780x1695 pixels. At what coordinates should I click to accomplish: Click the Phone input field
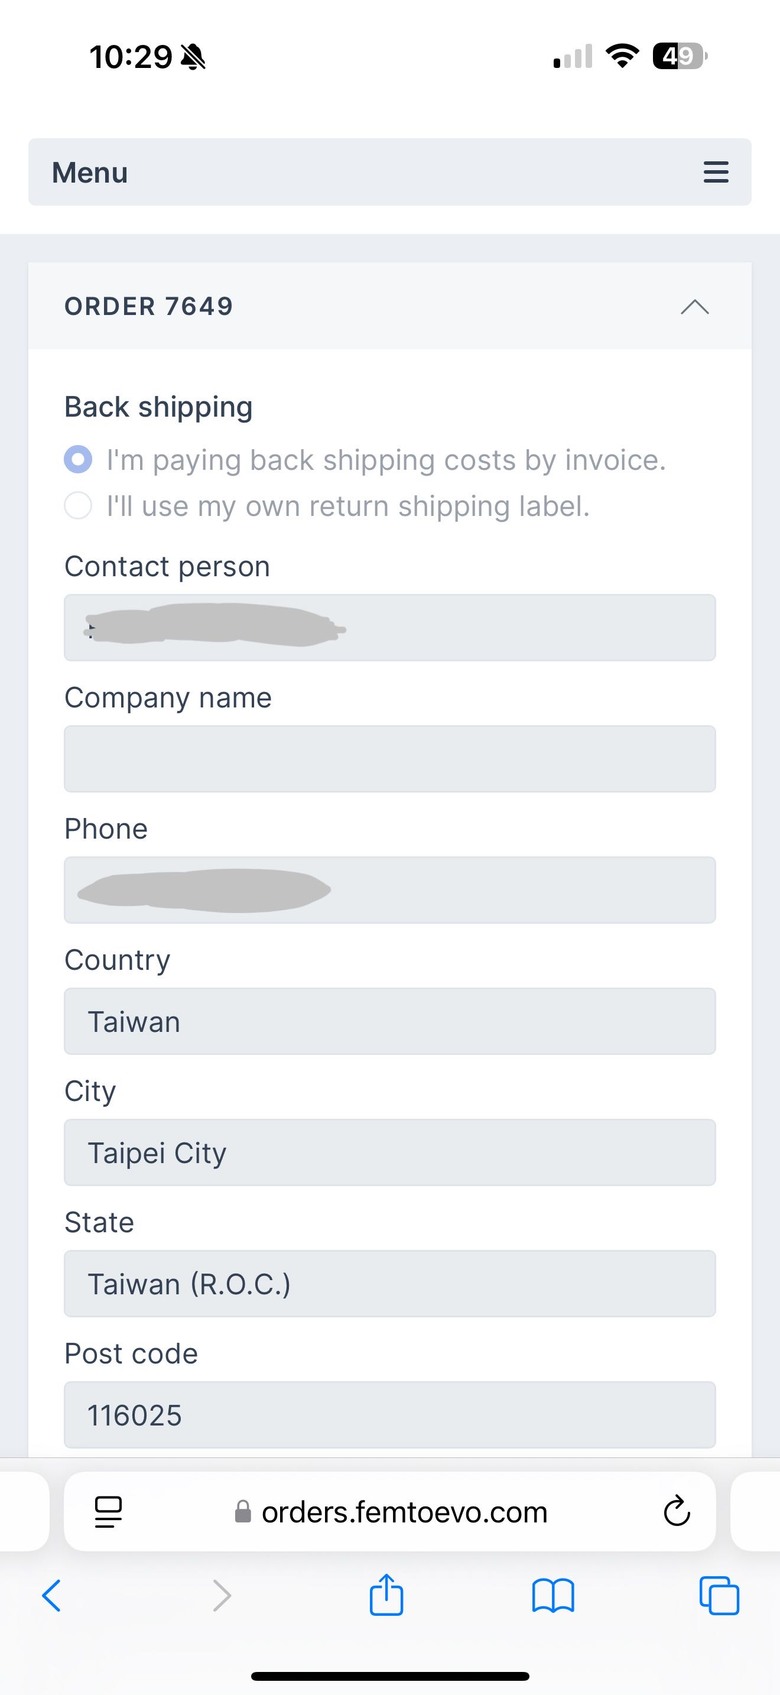(390, 890)
